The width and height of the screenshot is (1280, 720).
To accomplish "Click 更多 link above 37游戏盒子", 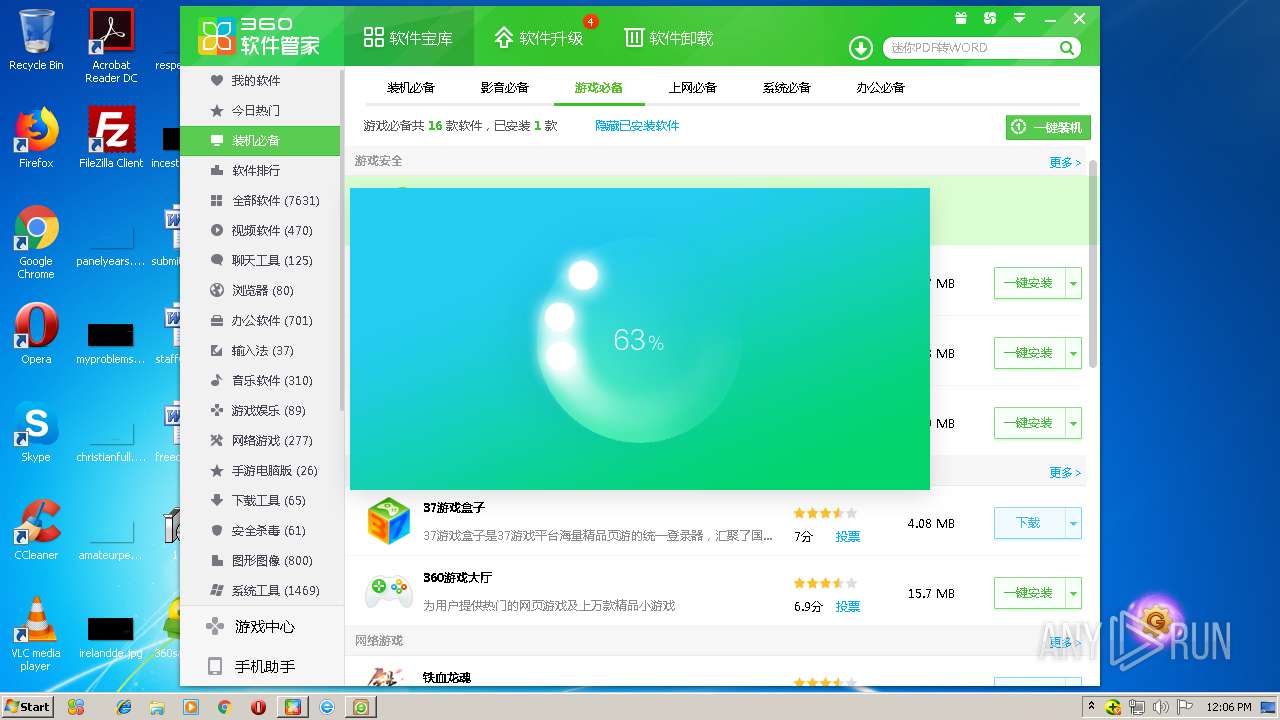I will click(1064, 472).
